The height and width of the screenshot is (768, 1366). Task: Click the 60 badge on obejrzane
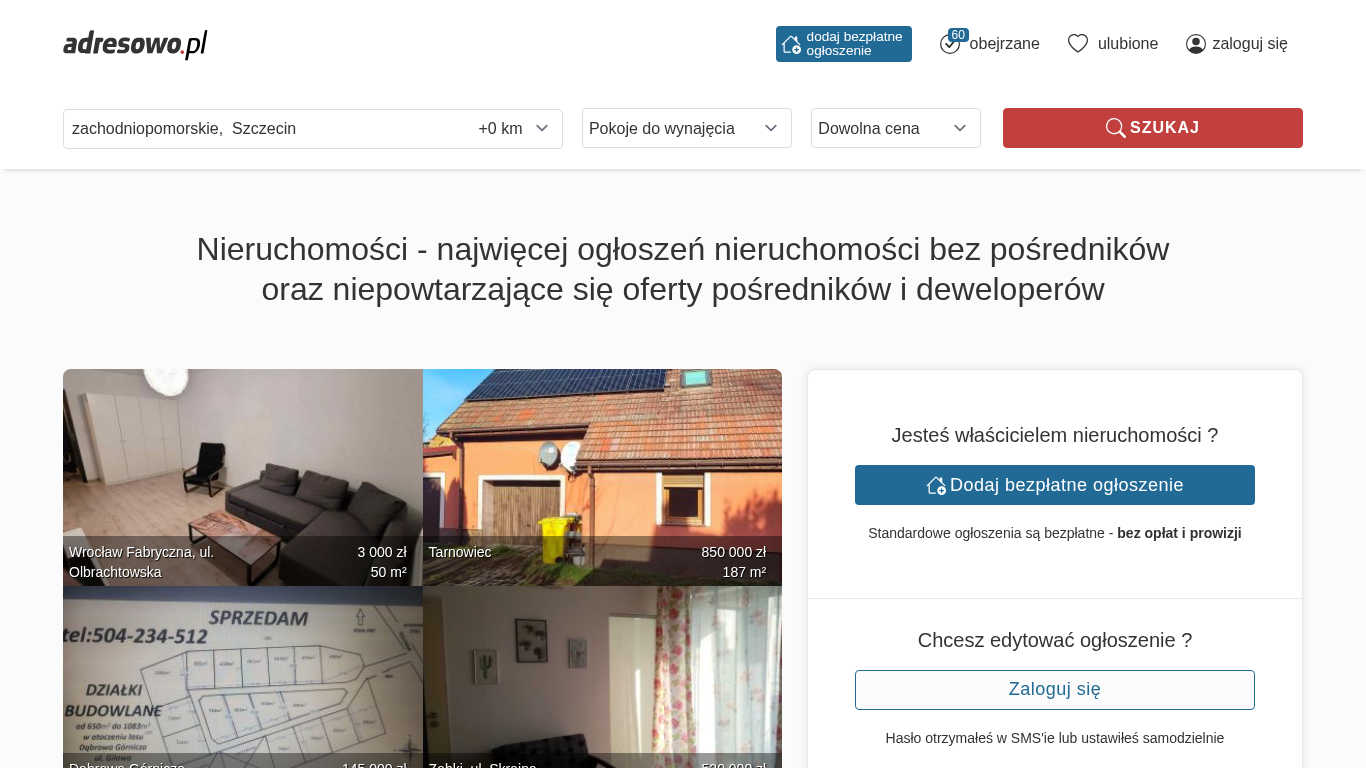[958, 35]
